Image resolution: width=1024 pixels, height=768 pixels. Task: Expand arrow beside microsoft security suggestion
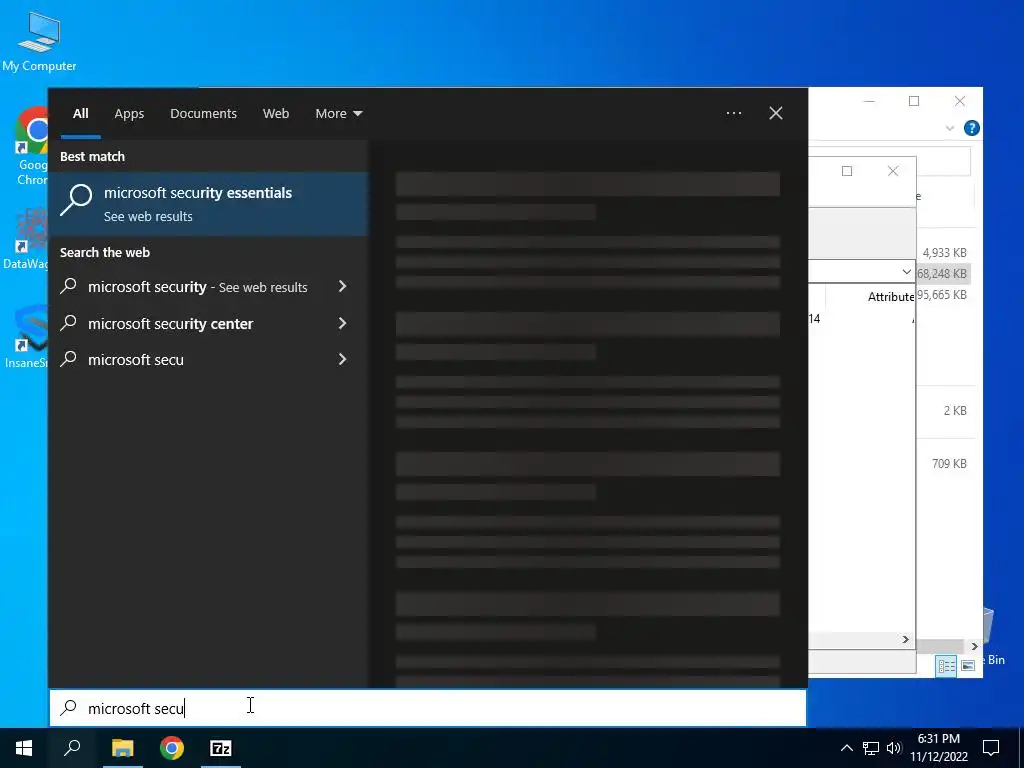(x=342, y=286)
